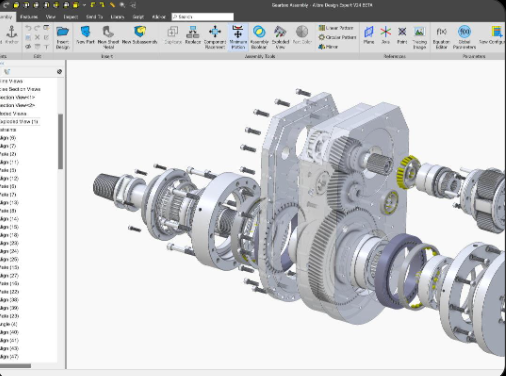Viewport: 506px width, 376px height.
Task: Select the Align (27) constraint
Action: click(x=9, y=276)
